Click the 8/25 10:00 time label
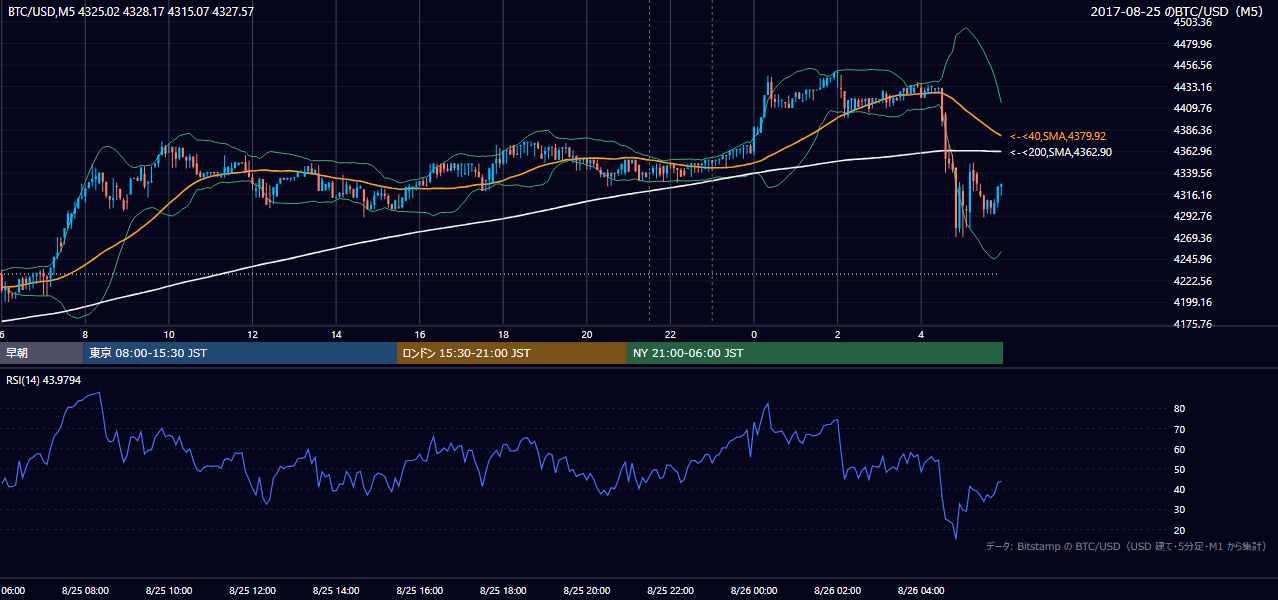 coord(168,591)
